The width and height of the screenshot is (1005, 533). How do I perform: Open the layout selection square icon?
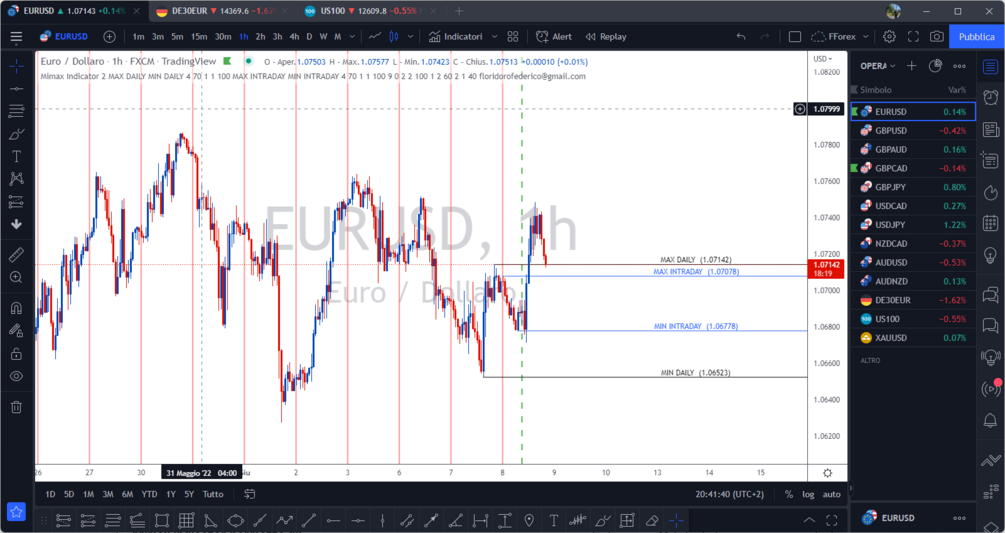click(795, 37)
